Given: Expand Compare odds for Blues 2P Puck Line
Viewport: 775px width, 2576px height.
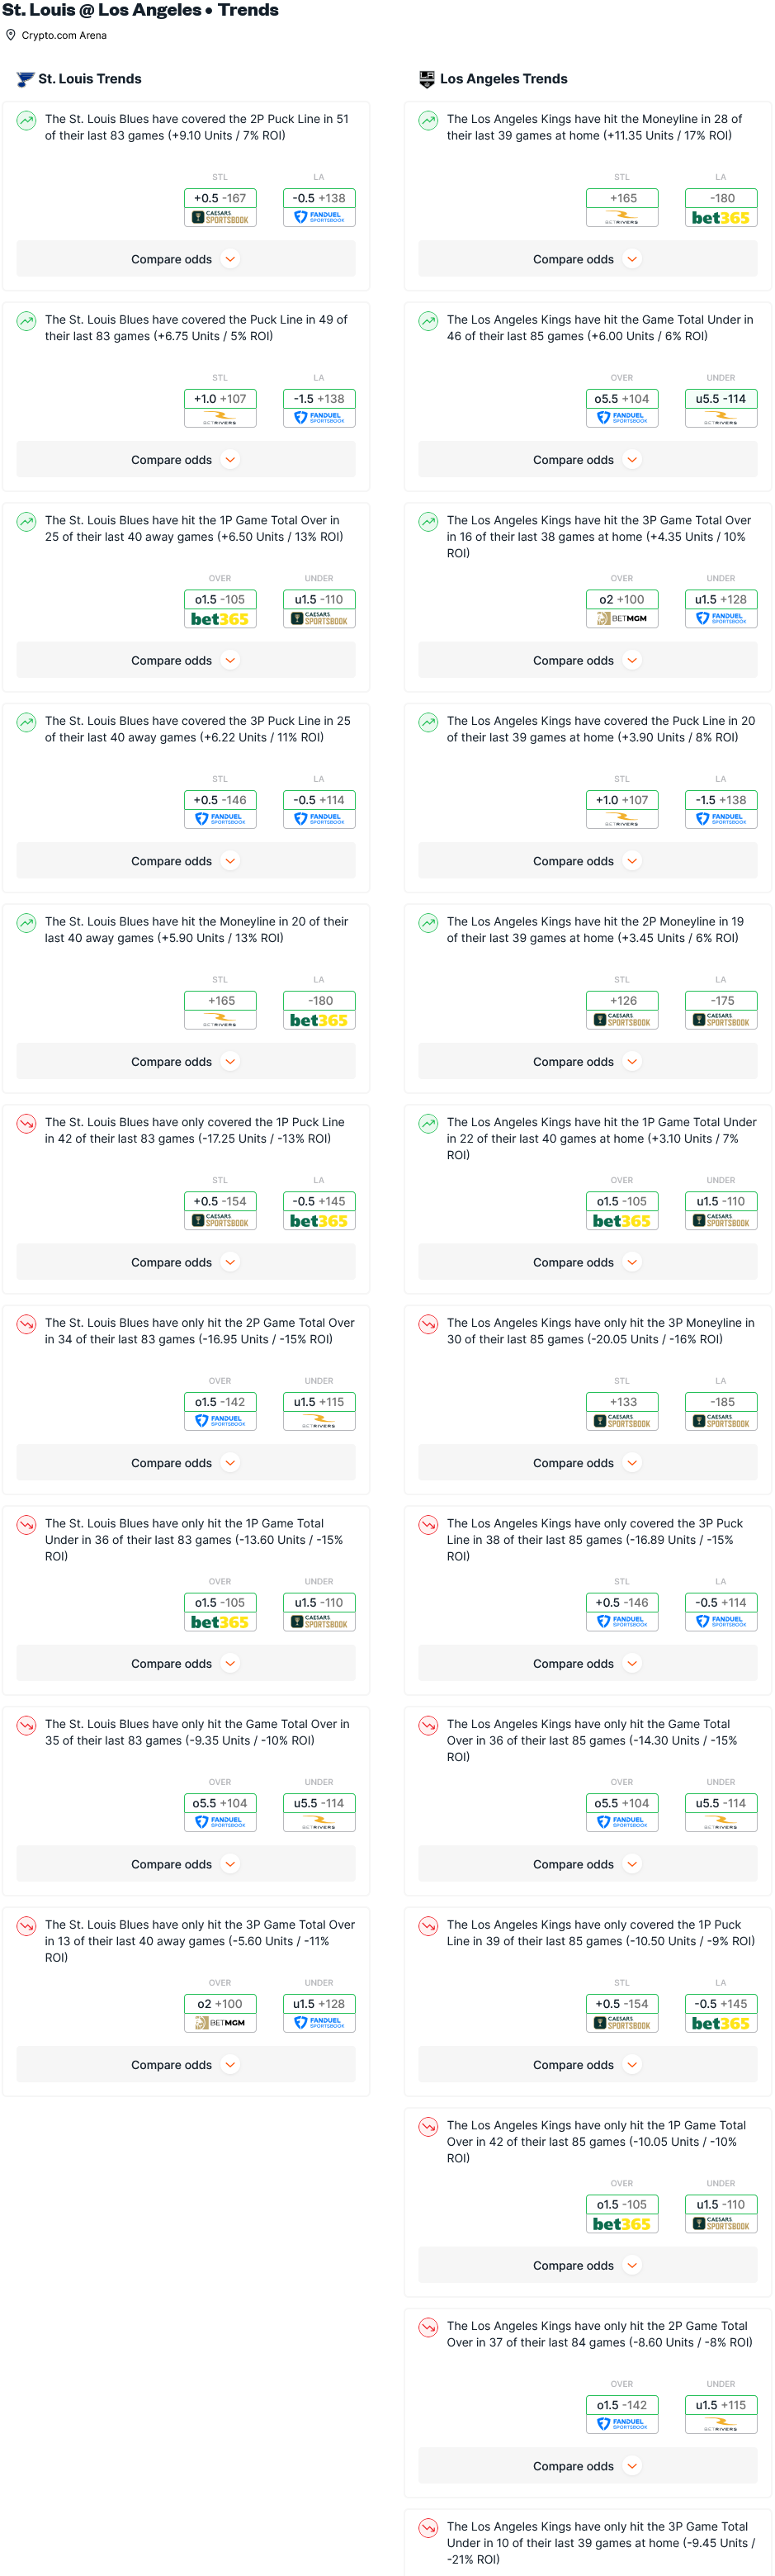Looking at the screenshot, I should point(186,259).
